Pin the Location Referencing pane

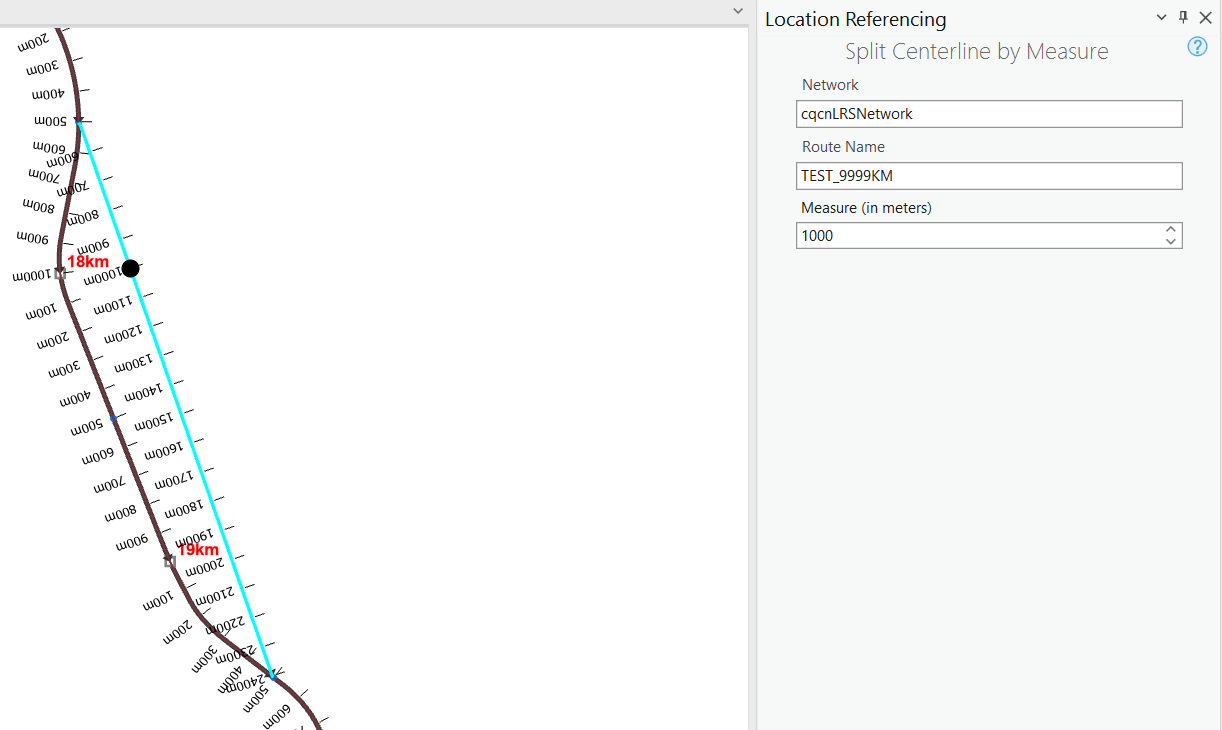tap(1182, 18)
